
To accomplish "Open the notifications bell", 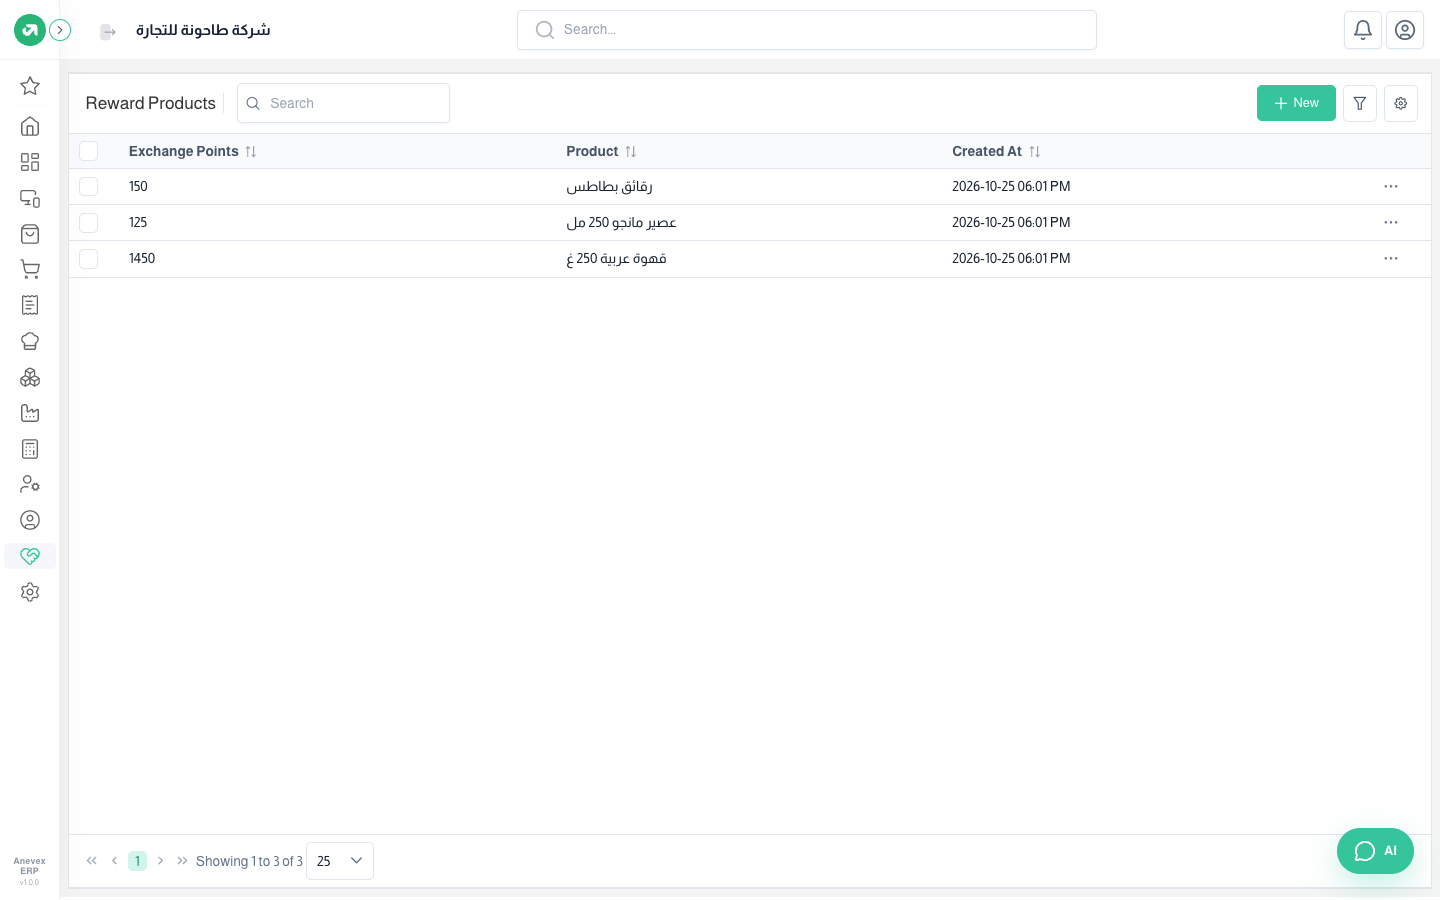I will point(1363,30).
